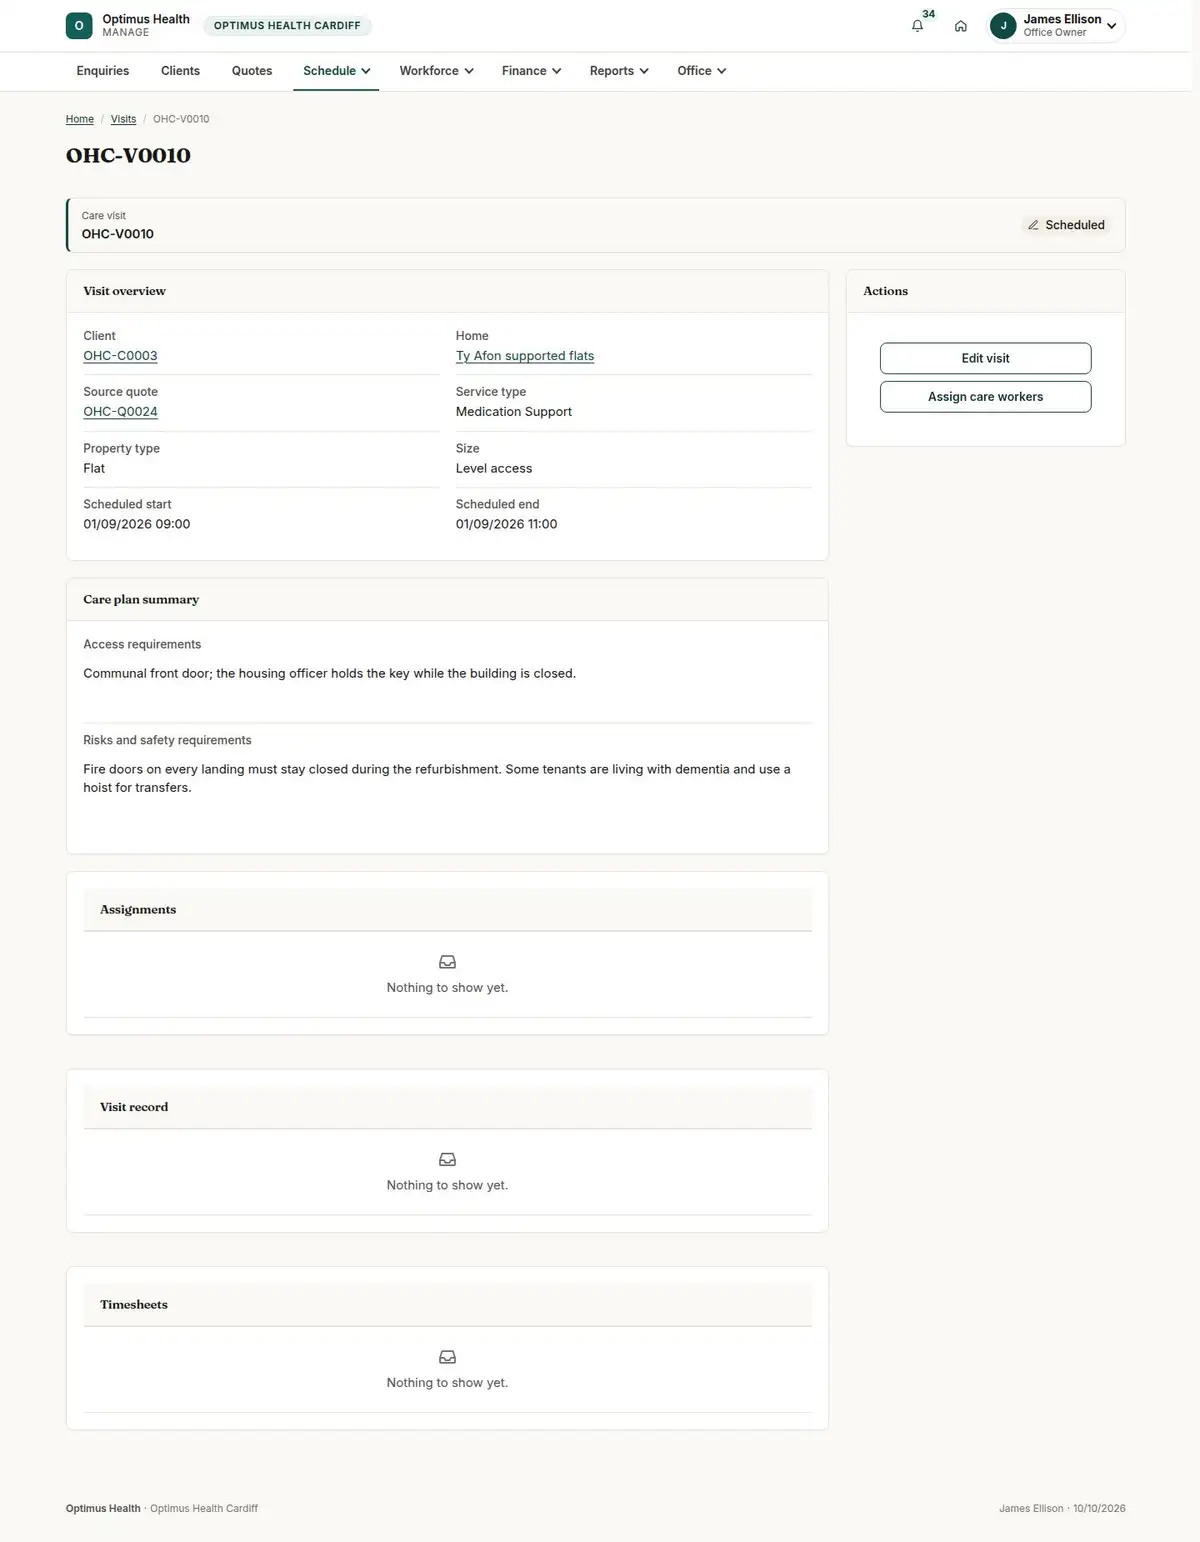Expand the Office menu dropdown

701,71
